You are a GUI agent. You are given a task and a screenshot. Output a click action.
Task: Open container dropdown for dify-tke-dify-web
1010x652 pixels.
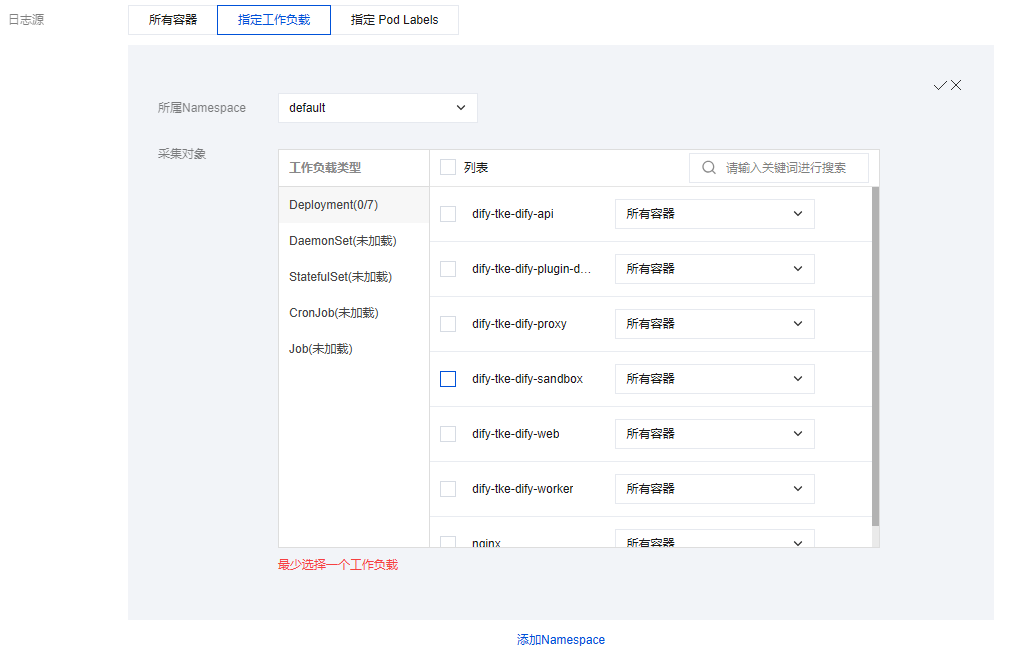coord(714,434)
